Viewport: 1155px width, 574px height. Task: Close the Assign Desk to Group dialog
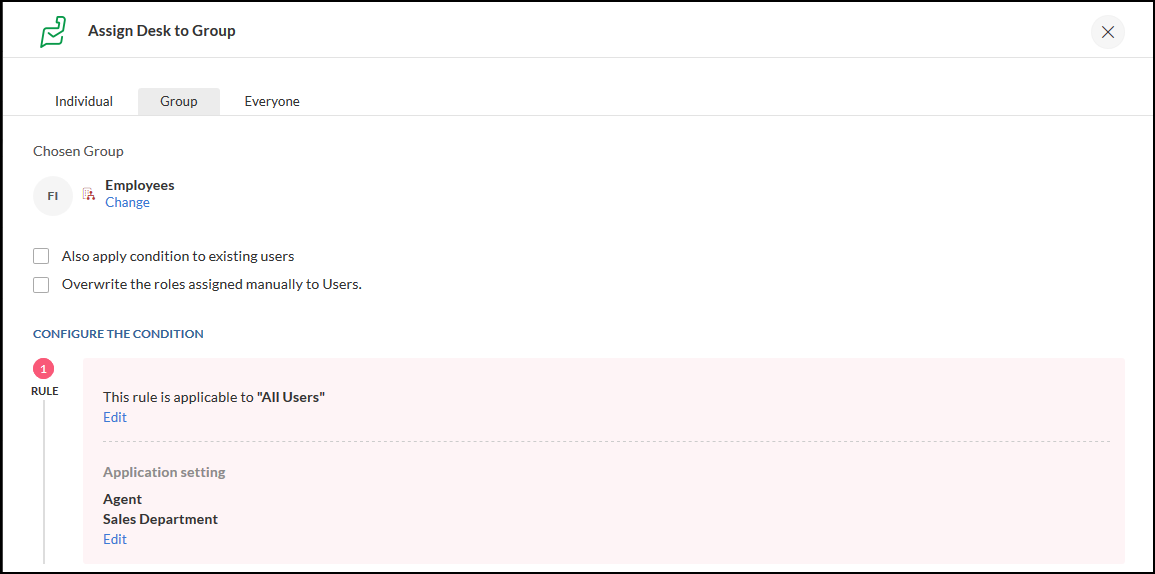point(1107,32)
